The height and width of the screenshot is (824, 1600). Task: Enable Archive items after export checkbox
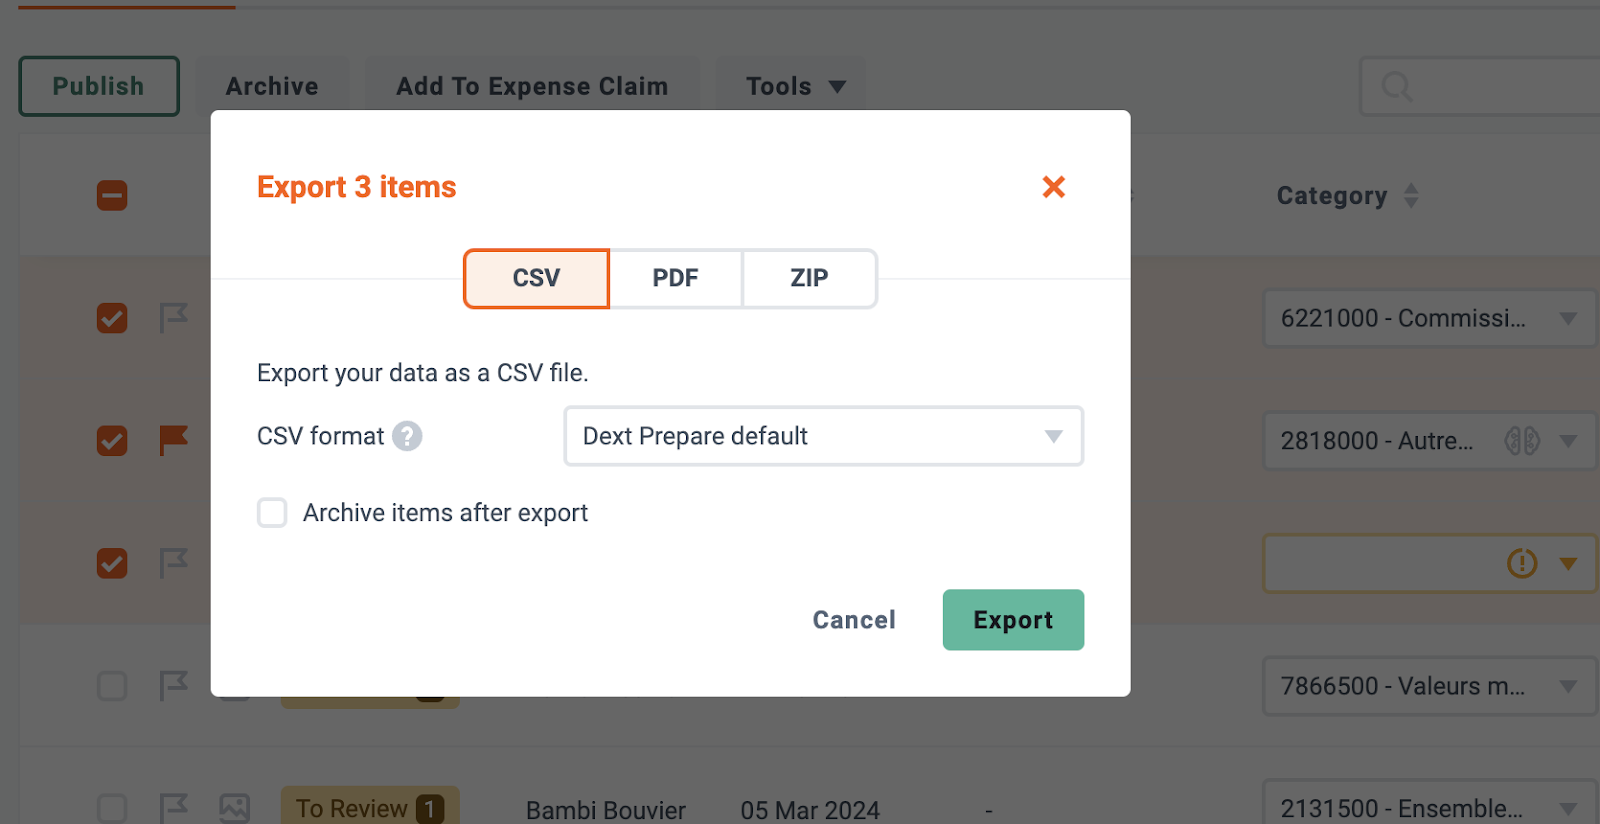tap(272, 513)
